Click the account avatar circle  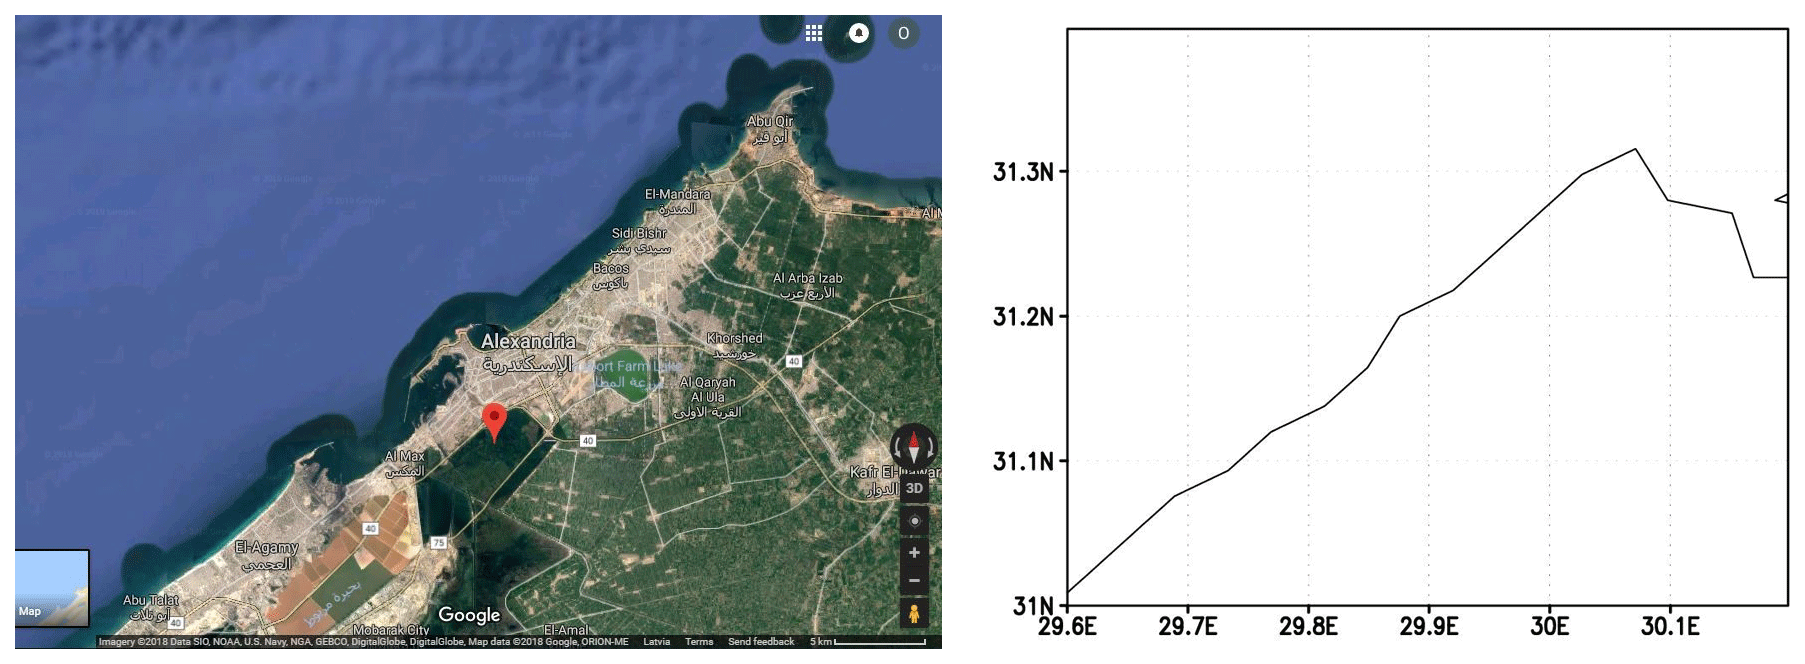903,33
